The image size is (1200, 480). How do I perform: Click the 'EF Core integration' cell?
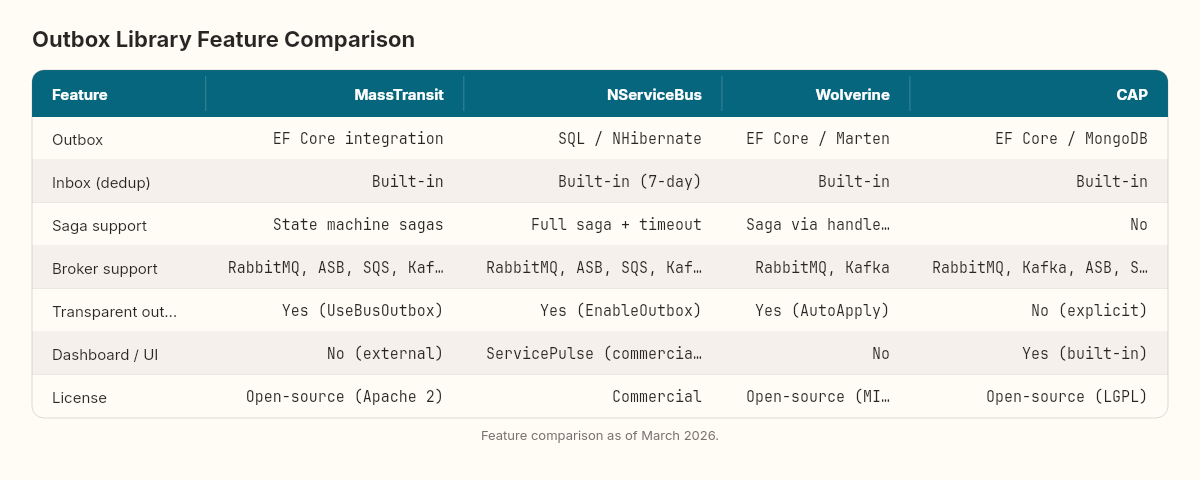[358, 139]
